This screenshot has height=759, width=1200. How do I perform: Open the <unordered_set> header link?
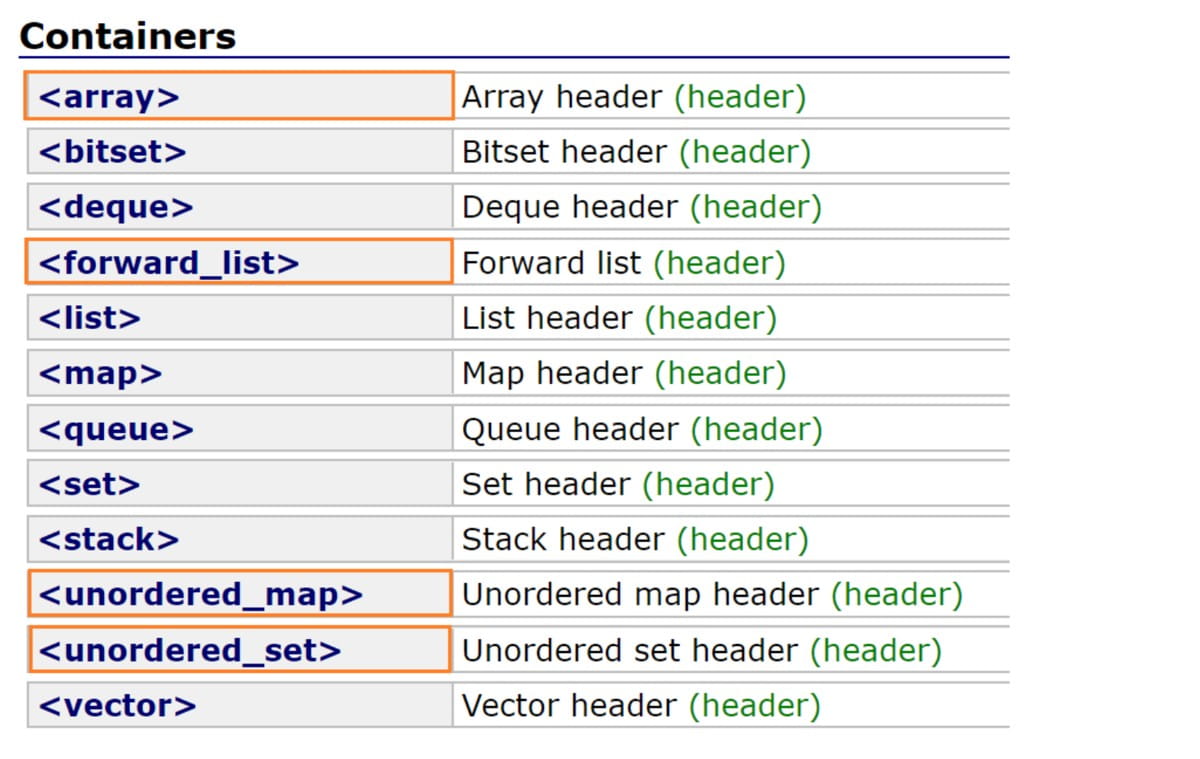(x=190, y=650)
